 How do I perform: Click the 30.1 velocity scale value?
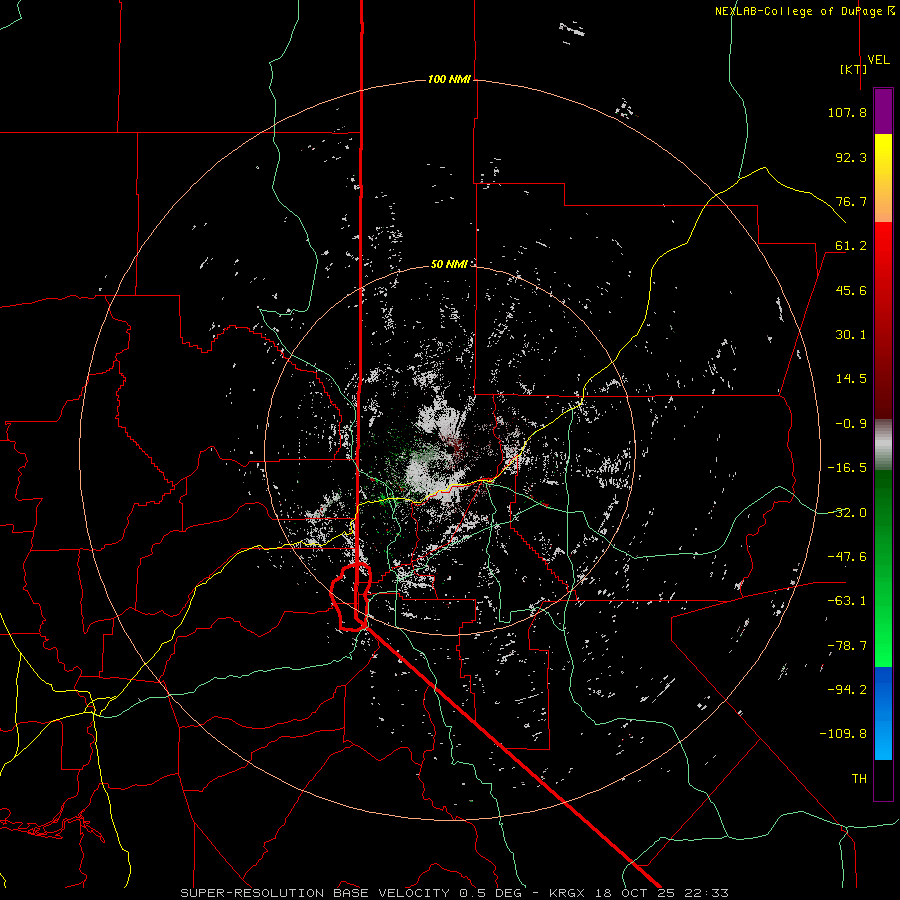click(x=851, y=335)
